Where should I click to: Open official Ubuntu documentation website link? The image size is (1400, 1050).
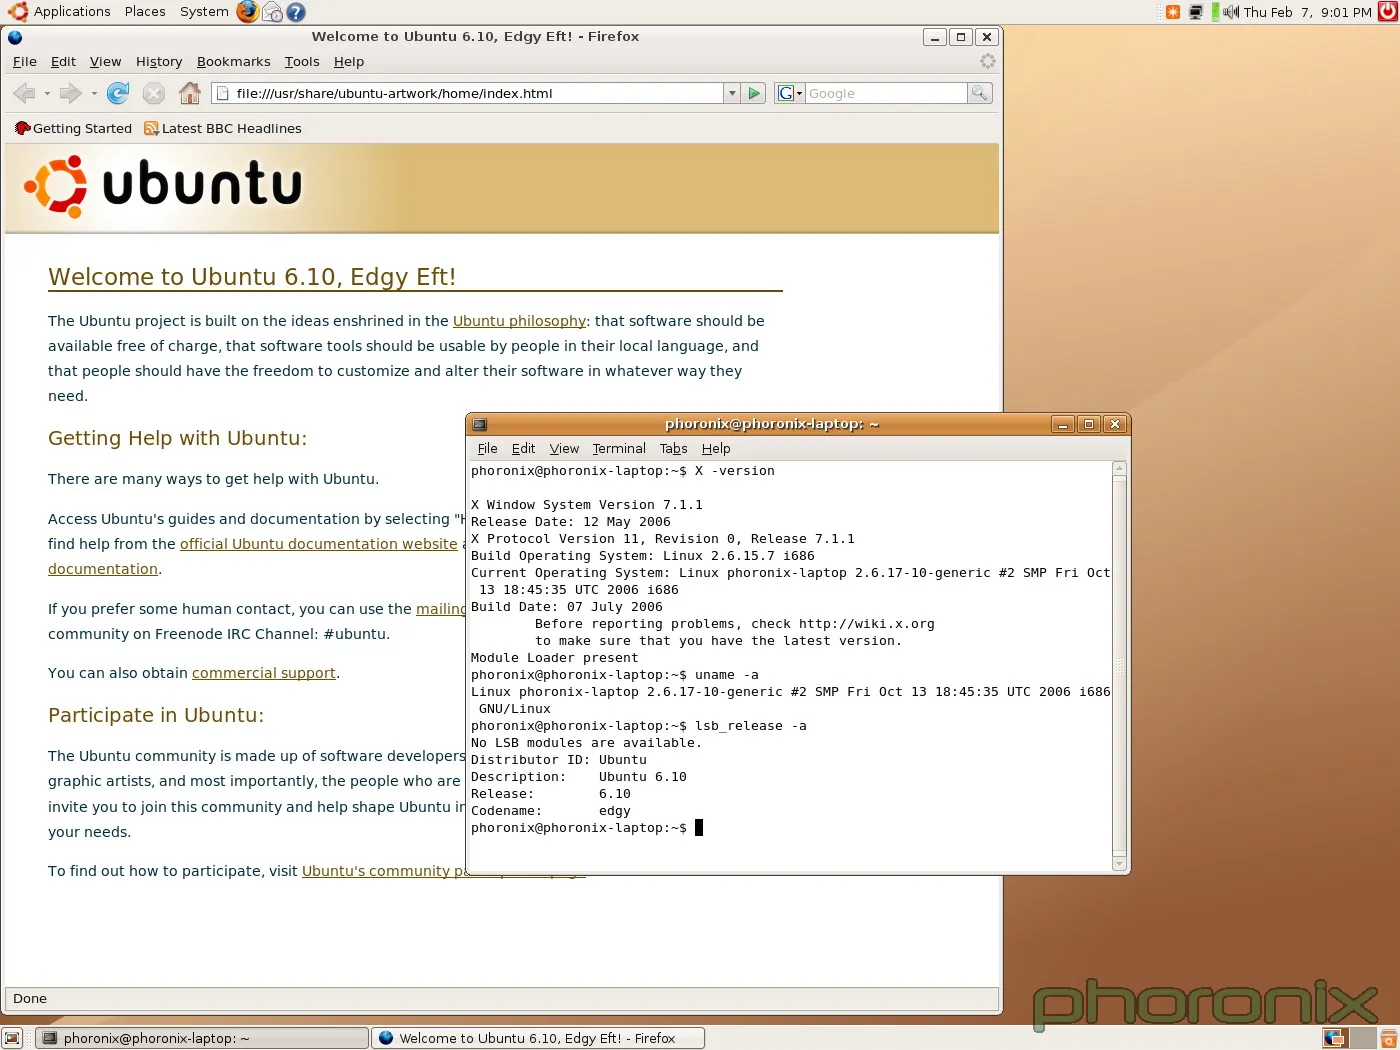(318, 544)
